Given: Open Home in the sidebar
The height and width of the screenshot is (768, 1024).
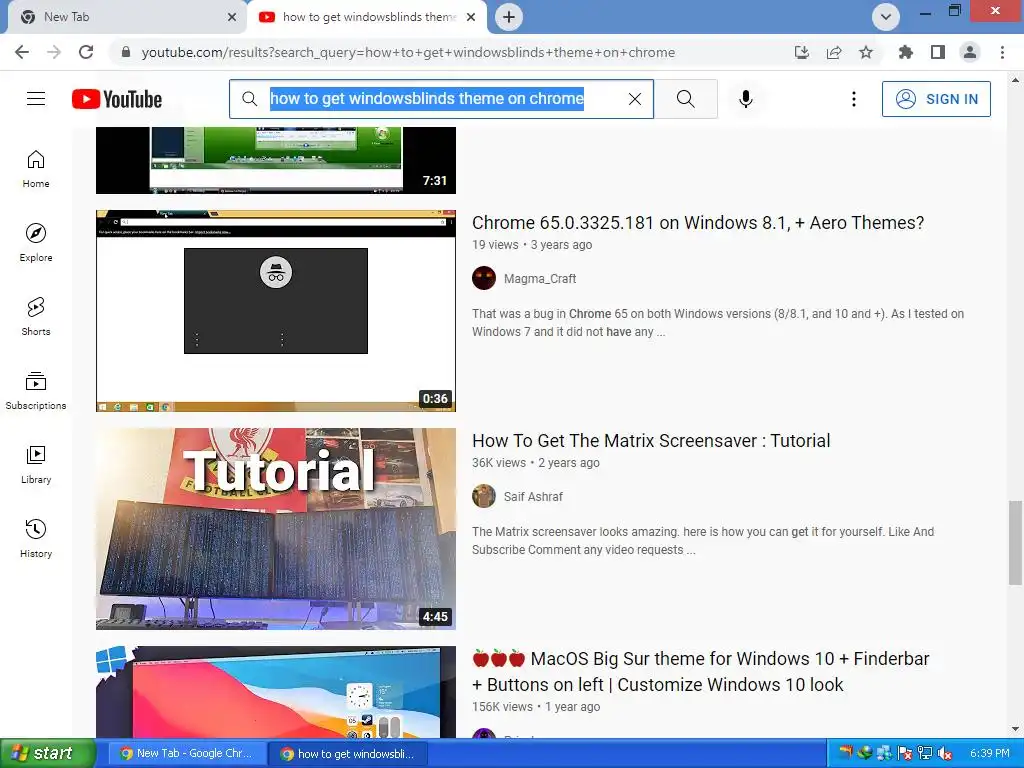Looking at the screenshot, I should tap(36, 169).
